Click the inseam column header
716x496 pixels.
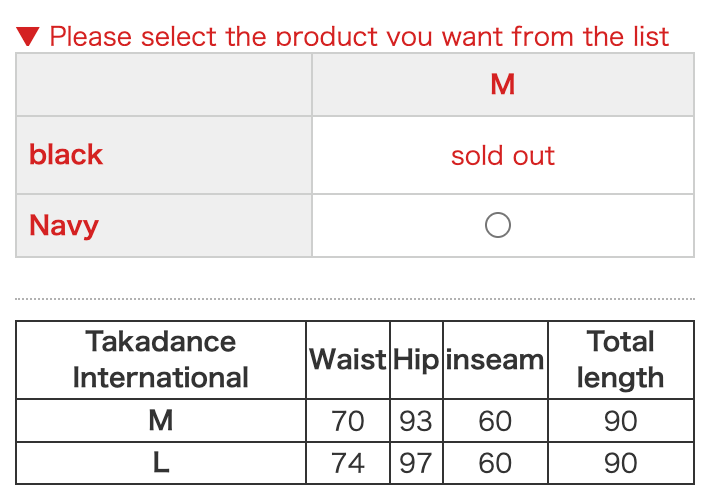(x=494, y=360)
